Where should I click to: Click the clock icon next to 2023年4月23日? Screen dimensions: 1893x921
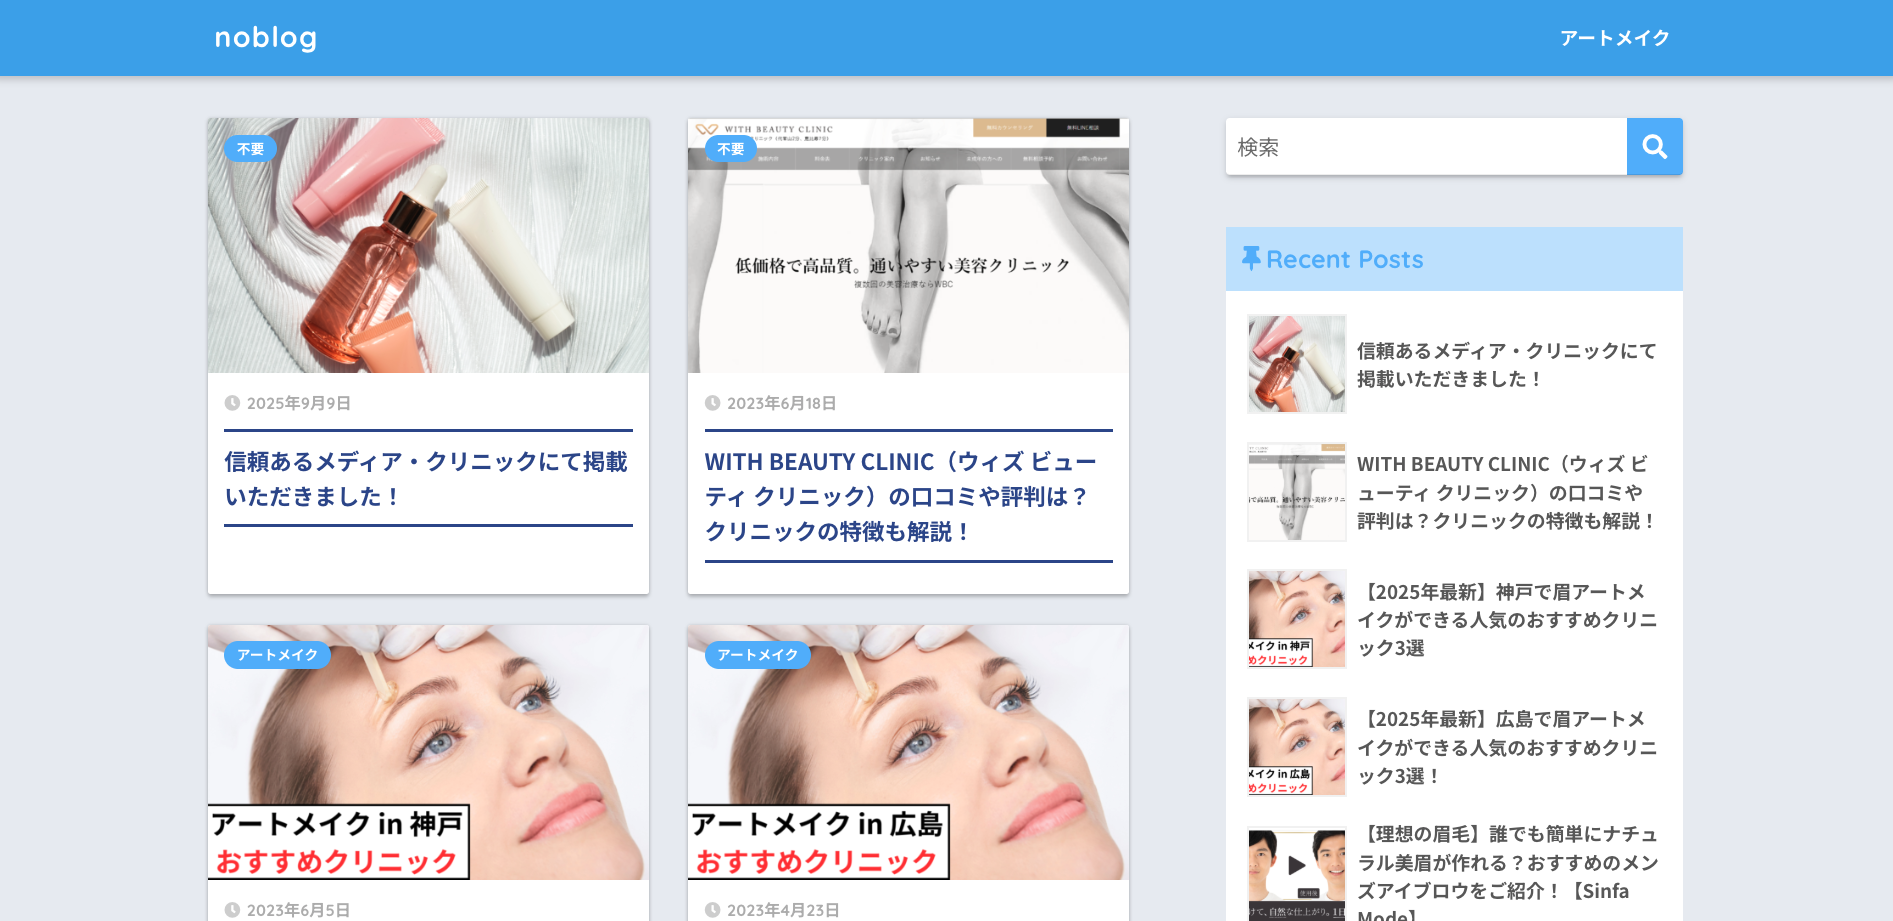(712, 910)
